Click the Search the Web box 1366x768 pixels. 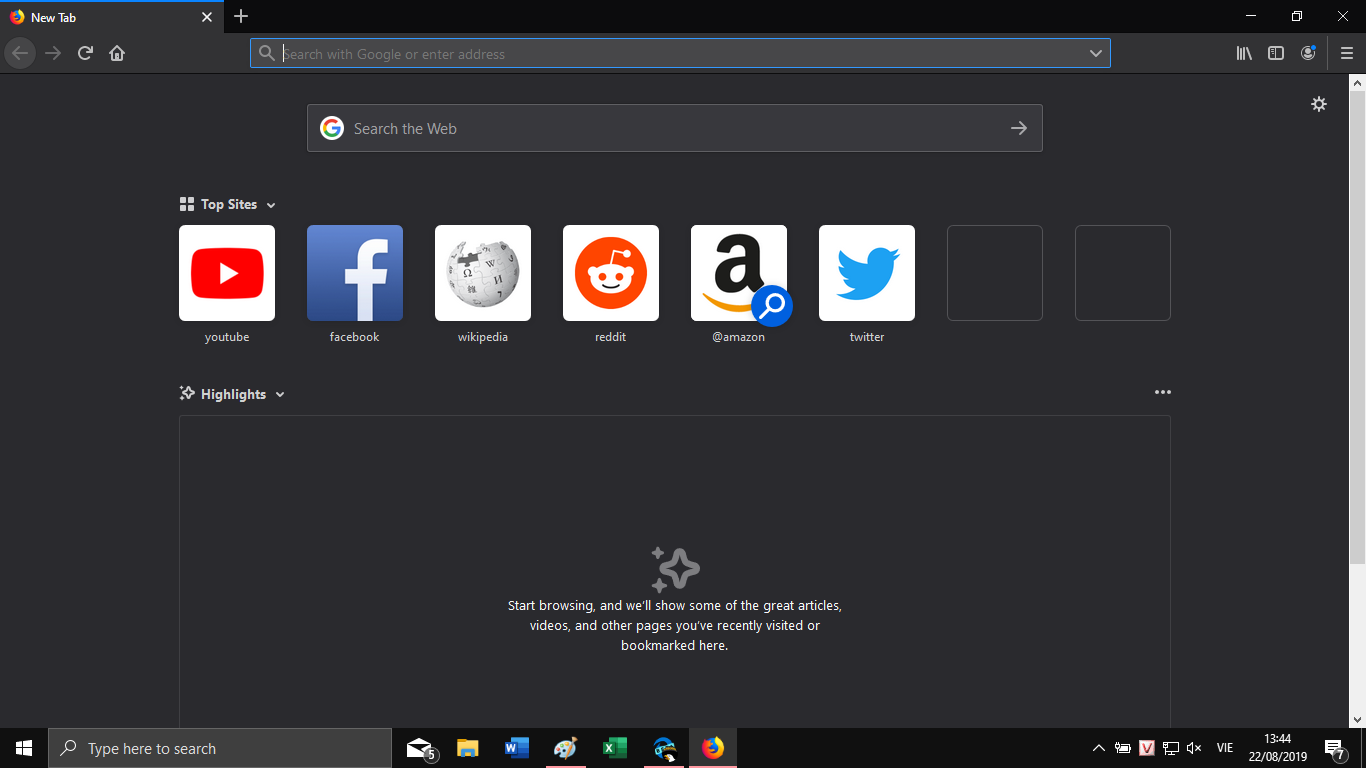[x=675, y=128]
